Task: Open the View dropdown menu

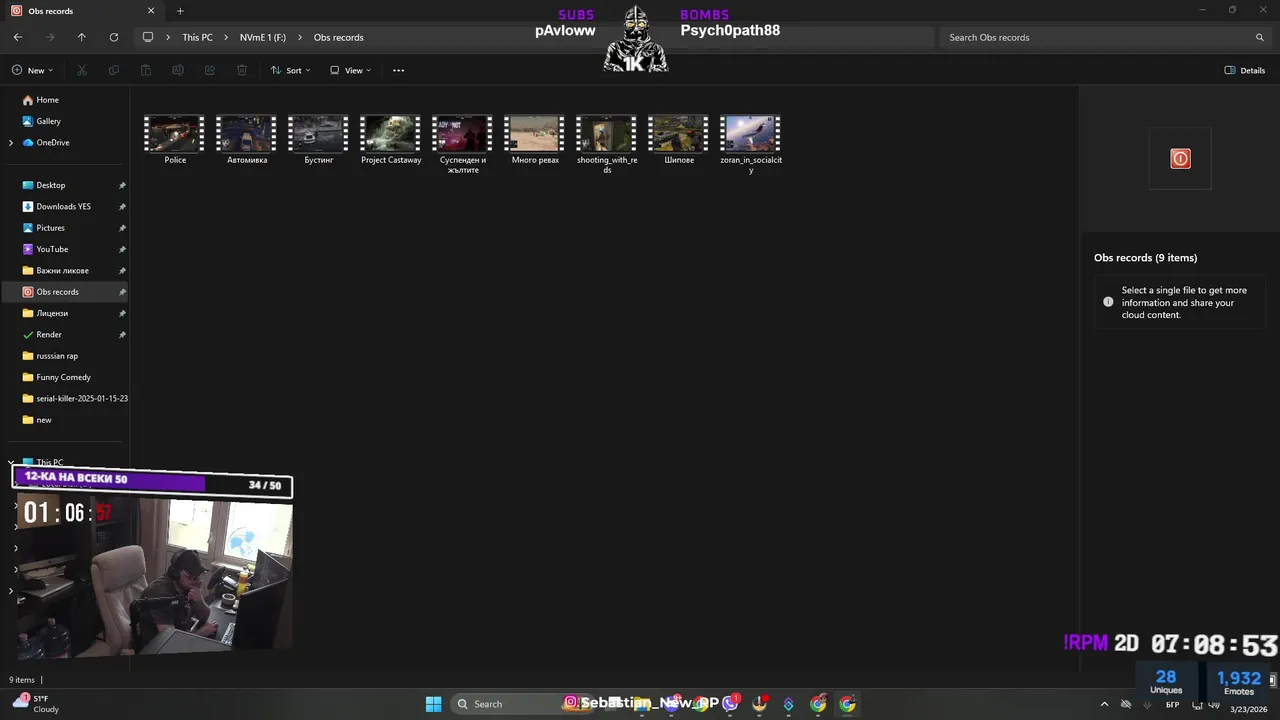Action: point(351,70)
